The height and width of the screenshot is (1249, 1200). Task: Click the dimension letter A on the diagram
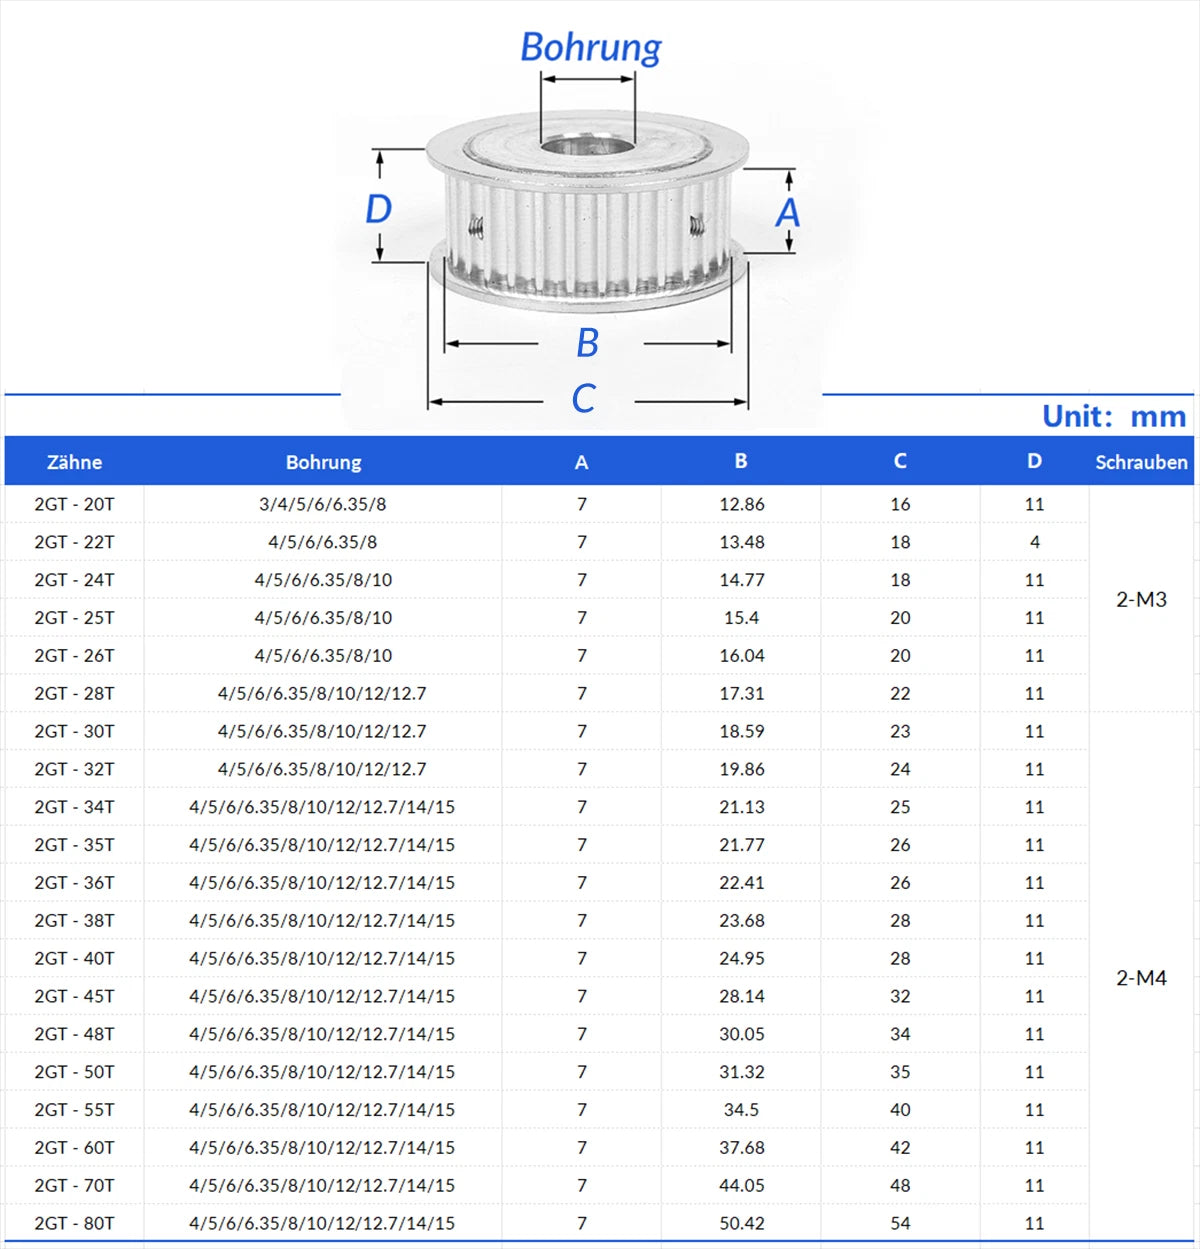click(x=788, y=212)
